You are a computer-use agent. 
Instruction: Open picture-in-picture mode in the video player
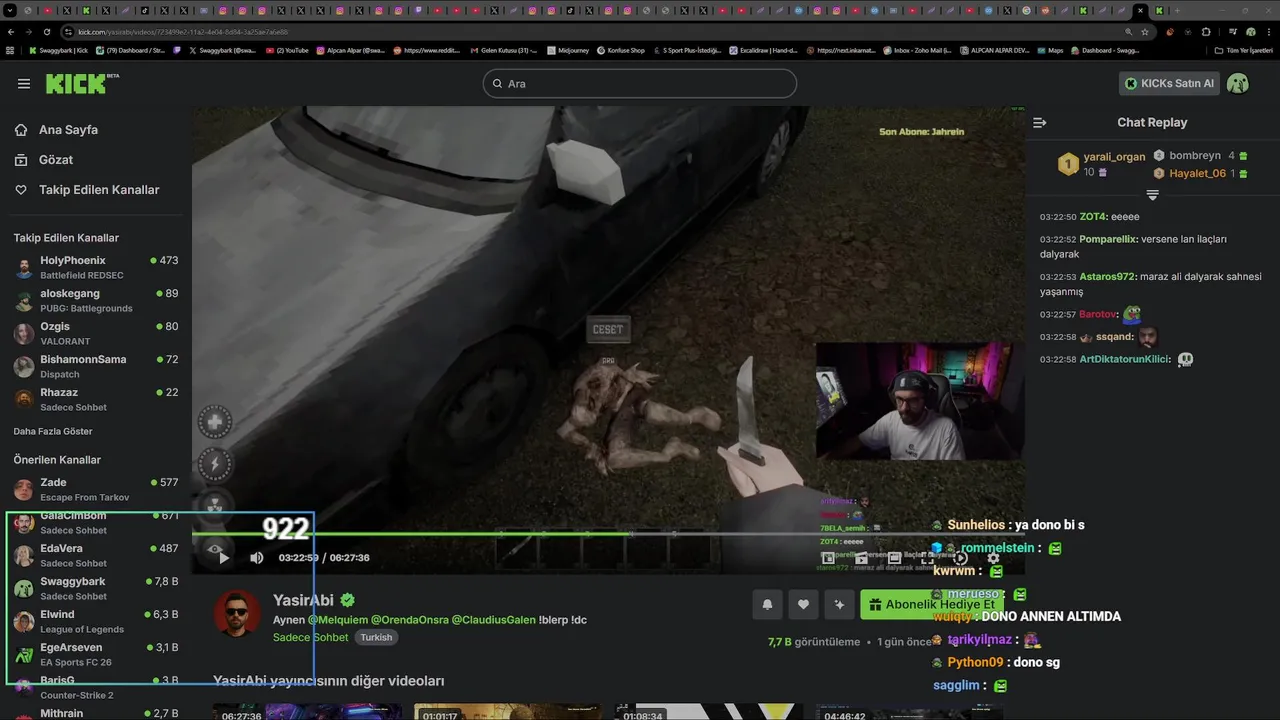click(x=828, y=558)
